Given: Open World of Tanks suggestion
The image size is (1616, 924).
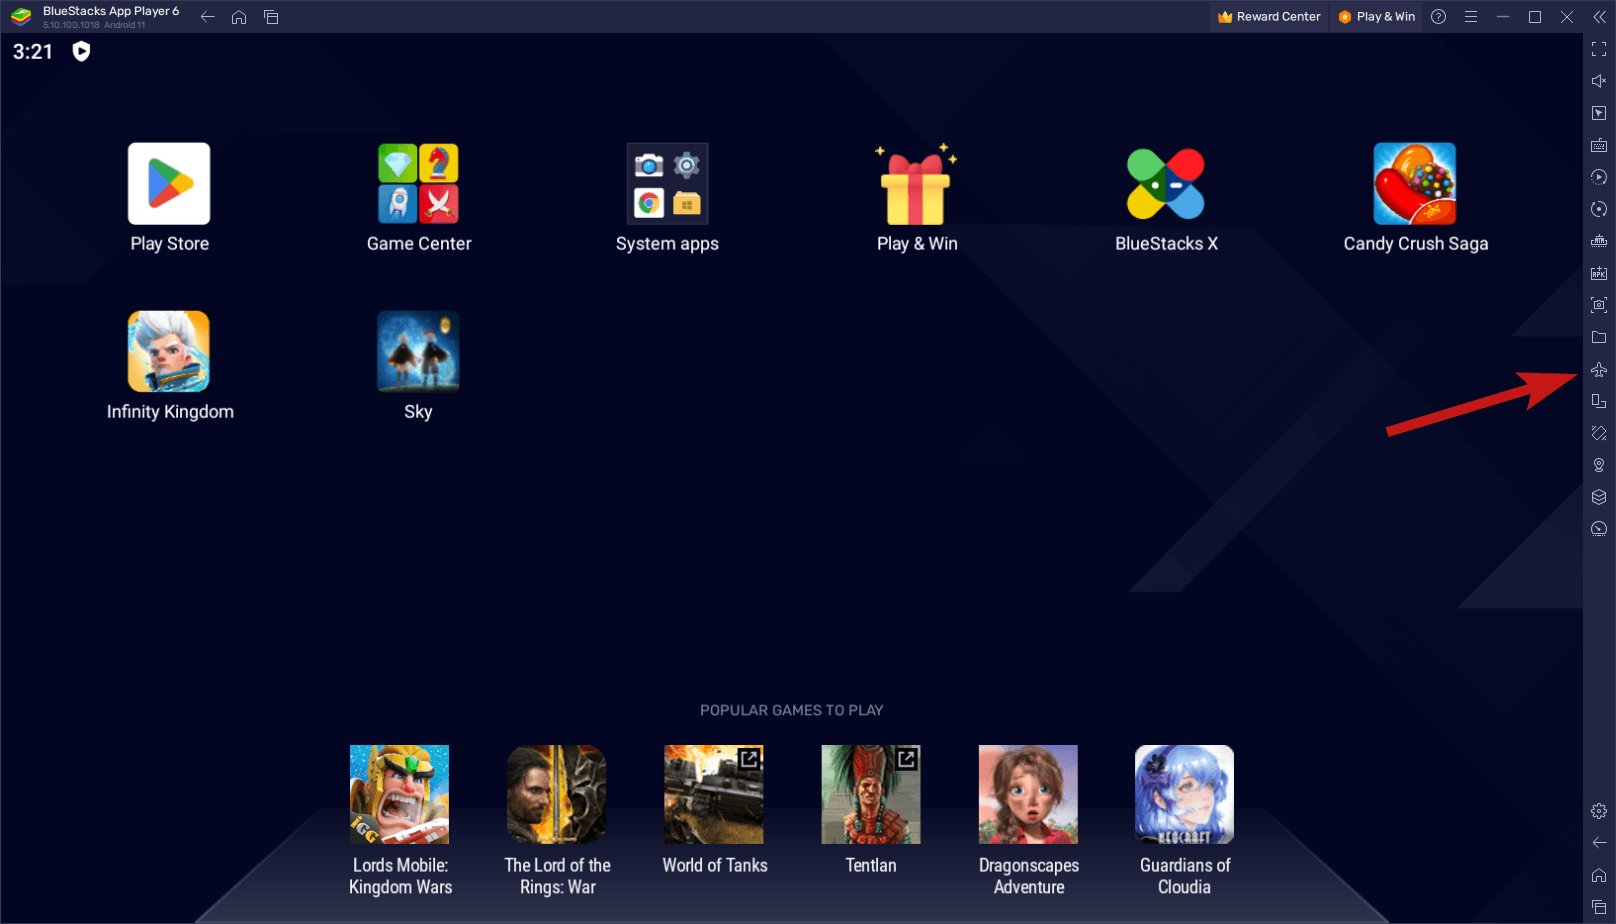Looking at the screenshot, I should click(714, 794).
